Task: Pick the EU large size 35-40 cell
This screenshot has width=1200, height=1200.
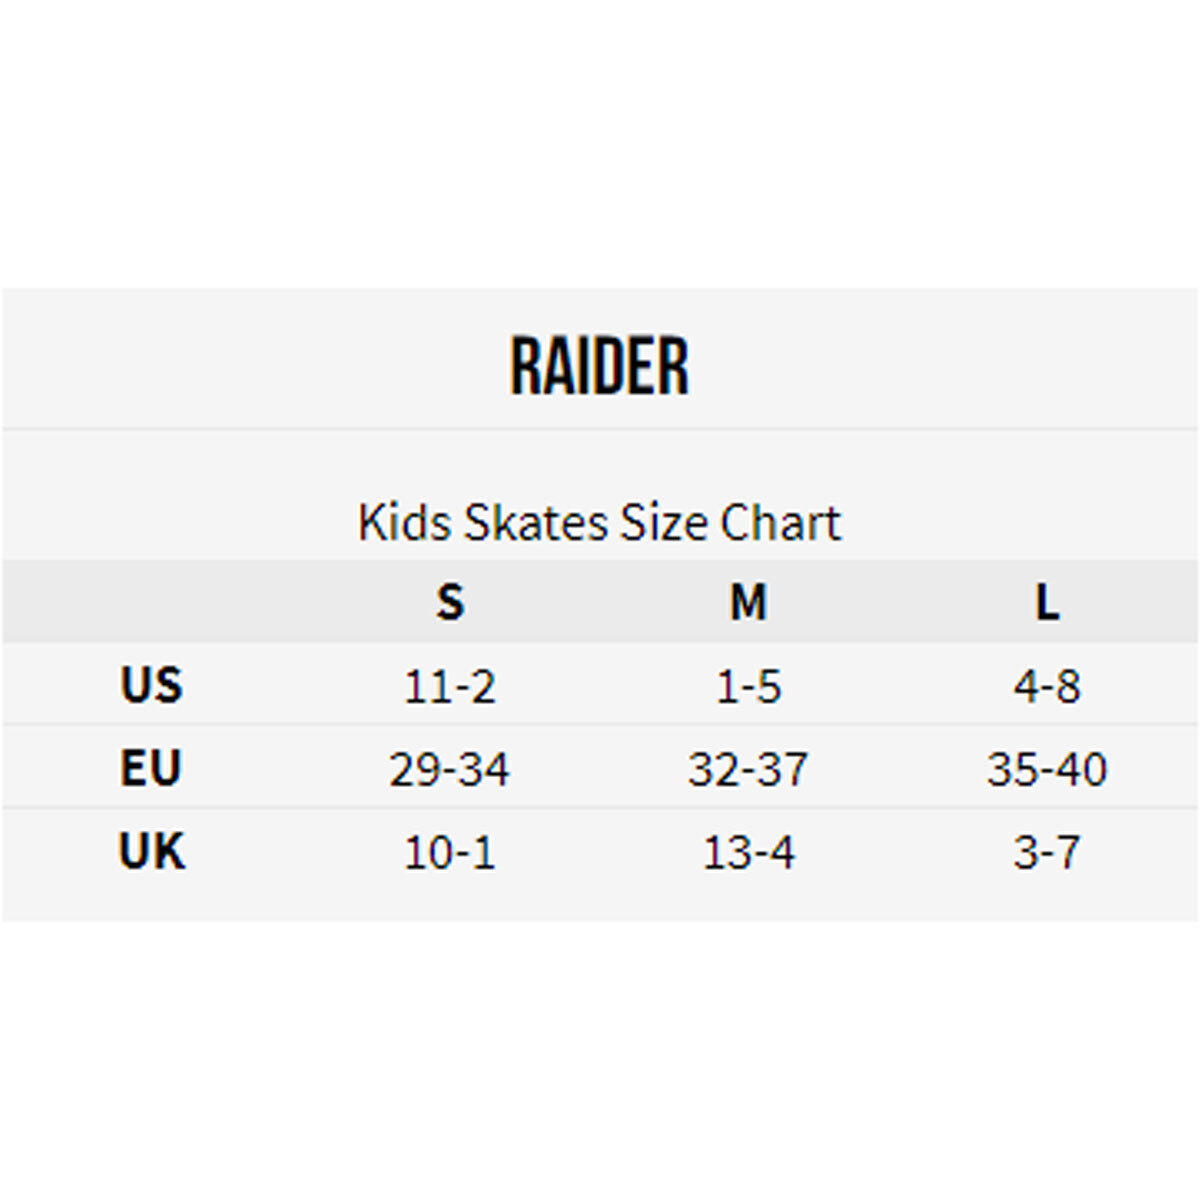Action: 1046,770
